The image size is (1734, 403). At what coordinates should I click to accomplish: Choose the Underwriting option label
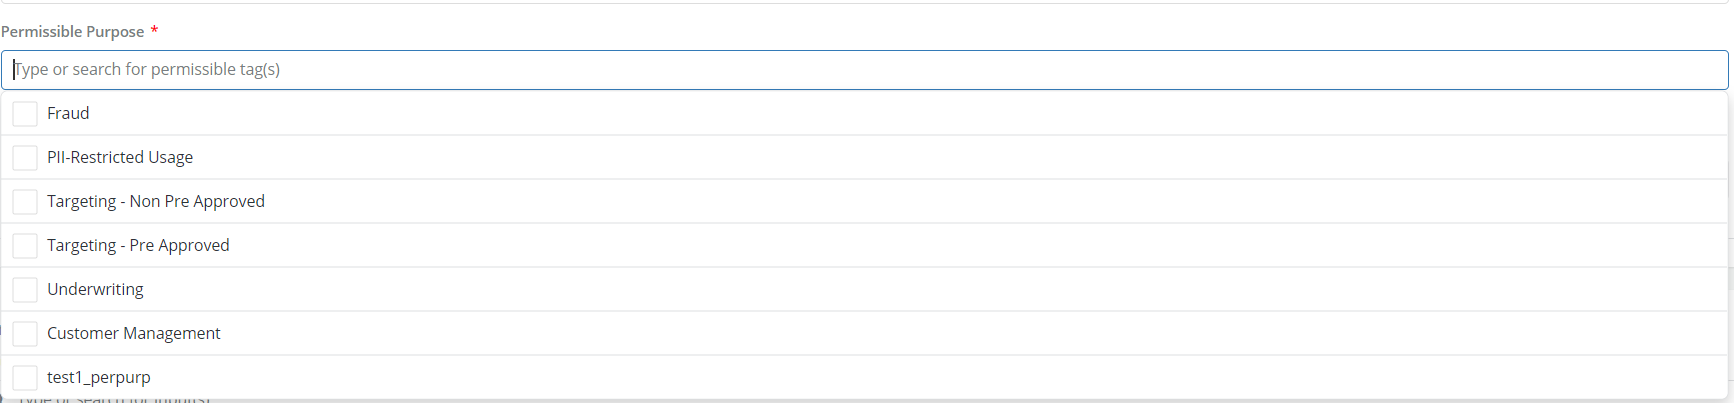[95, 290]
